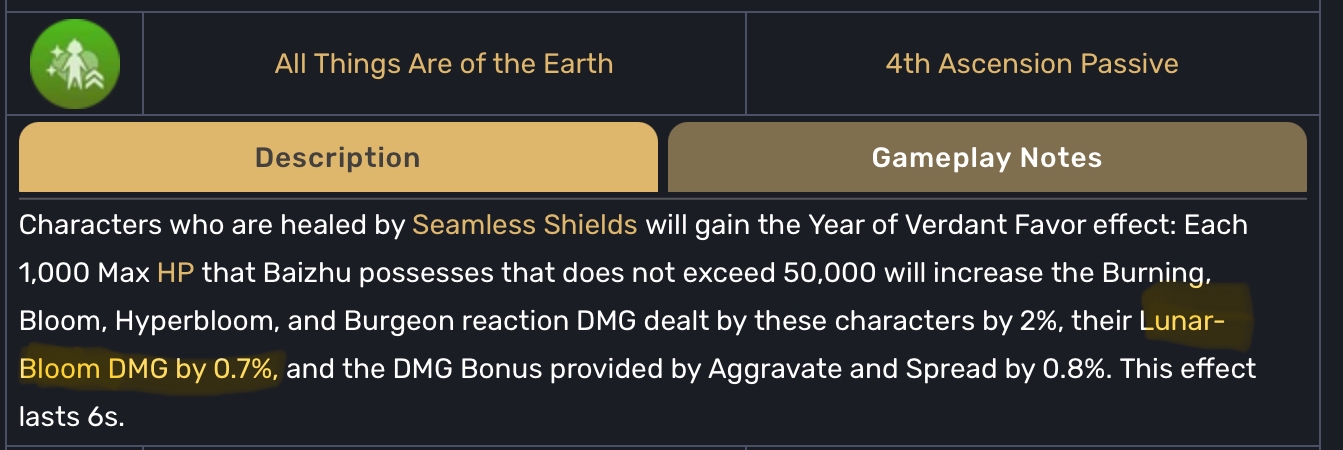This screenshot has width=1343, height=450.
Task: Click the "lasts 6s." text
Action: 72,417
